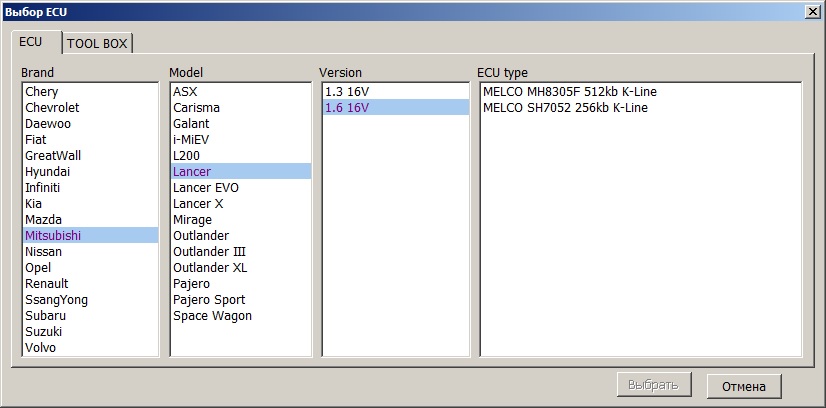Choose Hyundai brand

tap(90, 172)
